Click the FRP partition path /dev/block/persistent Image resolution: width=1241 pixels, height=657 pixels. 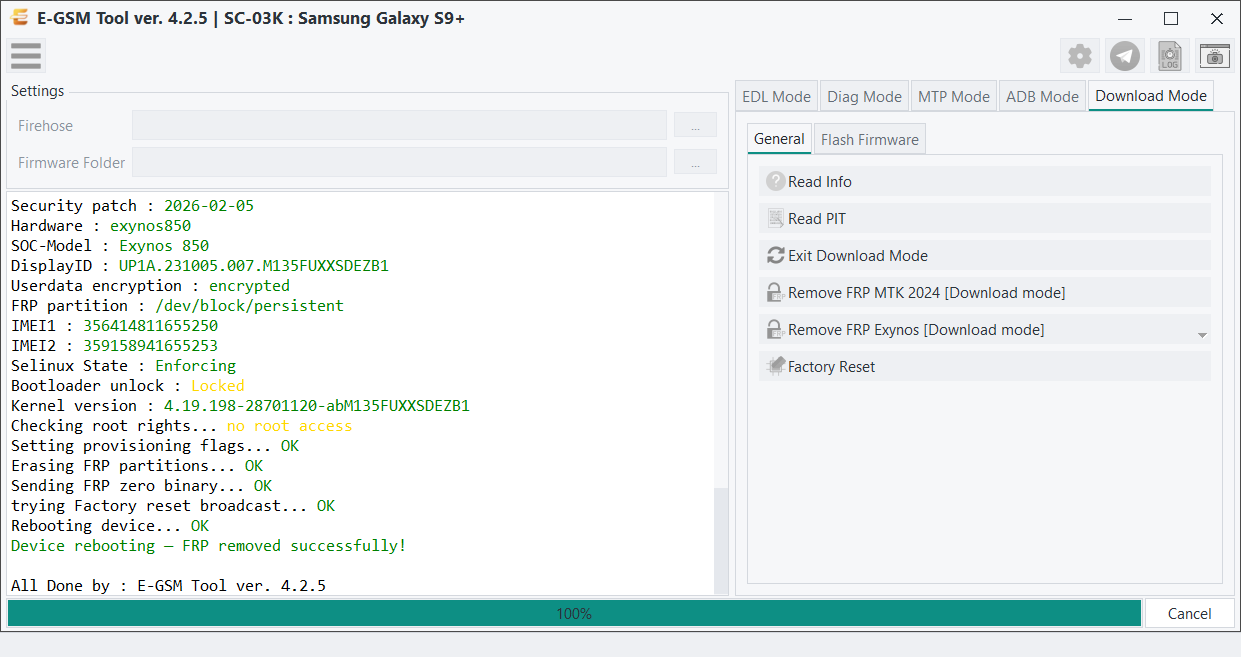(x=249, y=305)
